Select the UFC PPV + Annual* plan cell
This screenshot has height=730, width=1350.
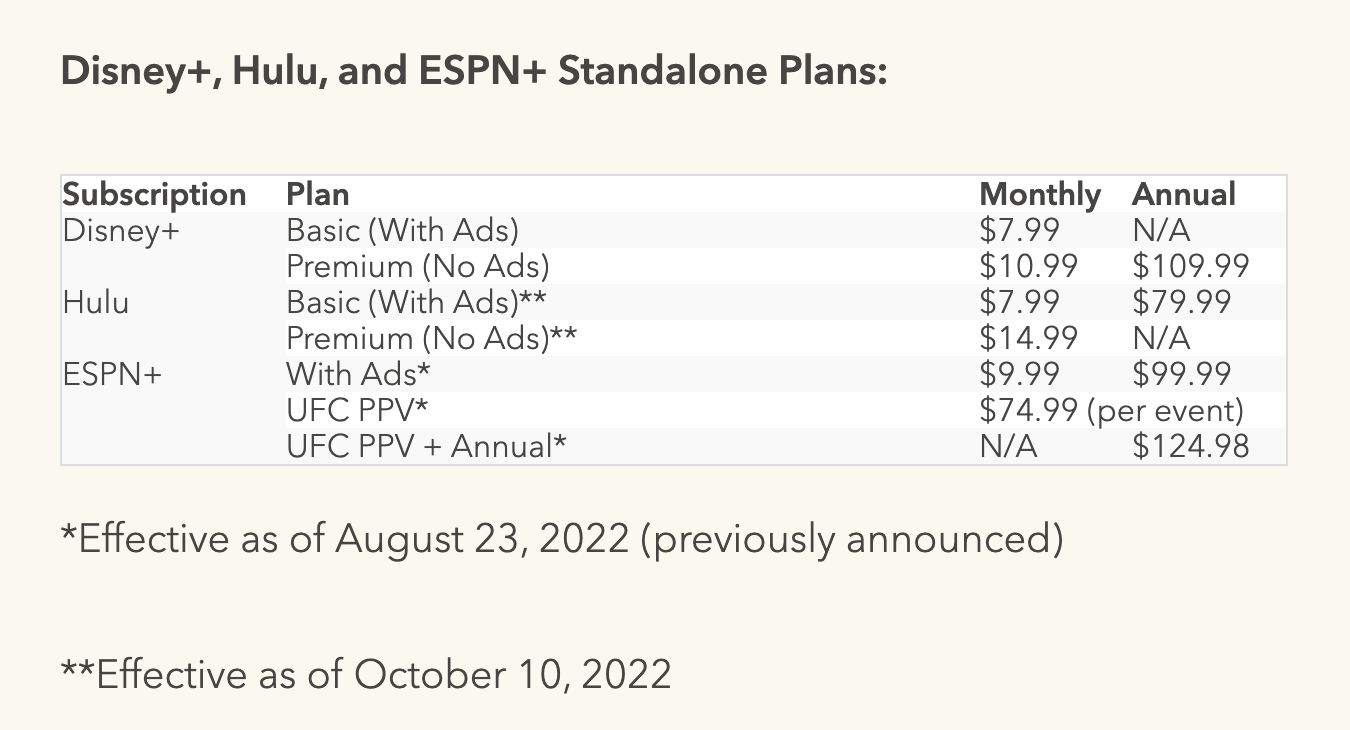pos(427,446)
